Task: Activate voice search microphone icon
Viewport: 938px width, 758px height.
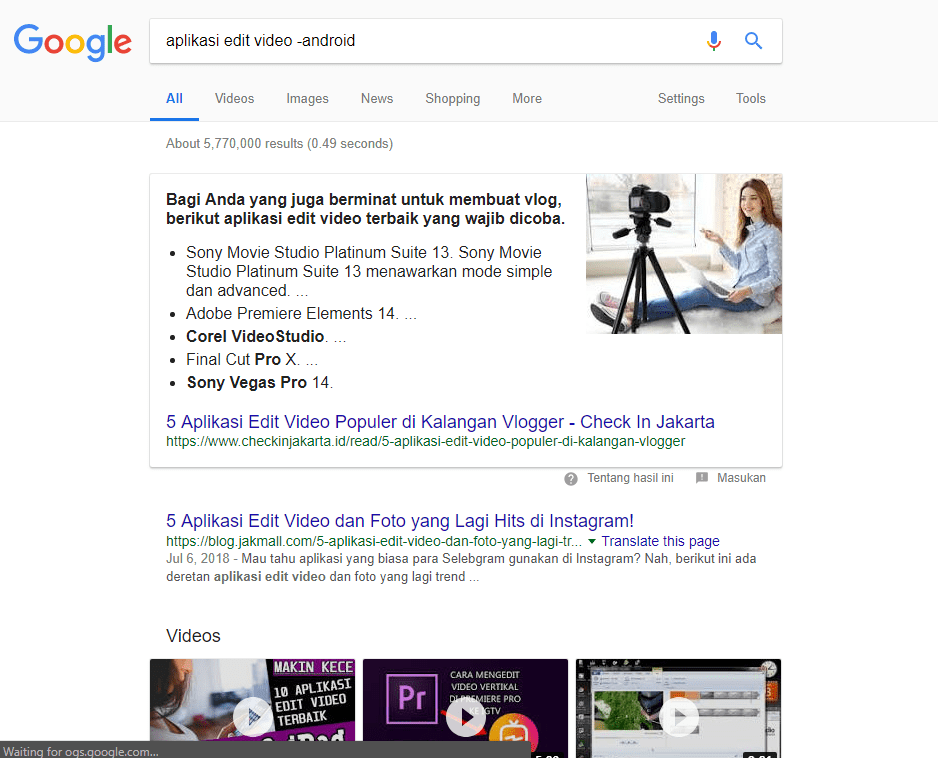Action: tap(713, 41)
